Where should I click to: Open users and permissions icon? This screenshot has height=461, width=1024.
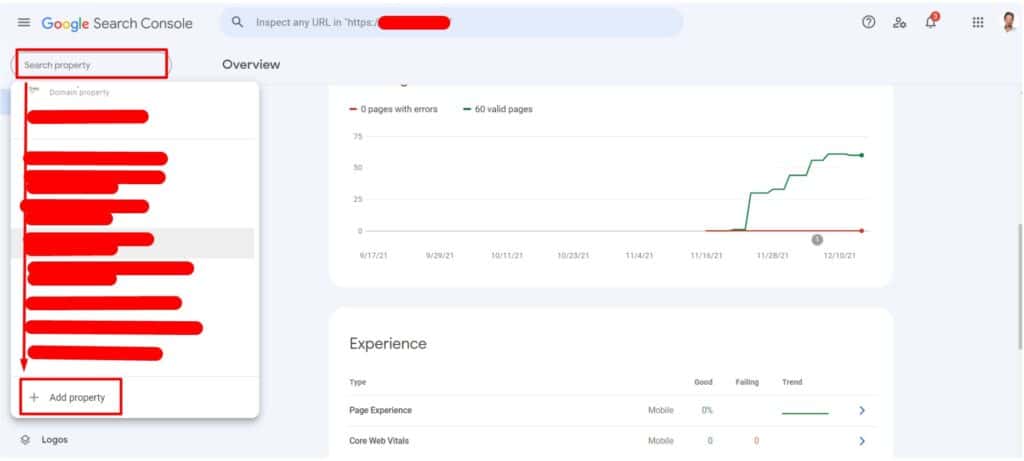point(900,23)
